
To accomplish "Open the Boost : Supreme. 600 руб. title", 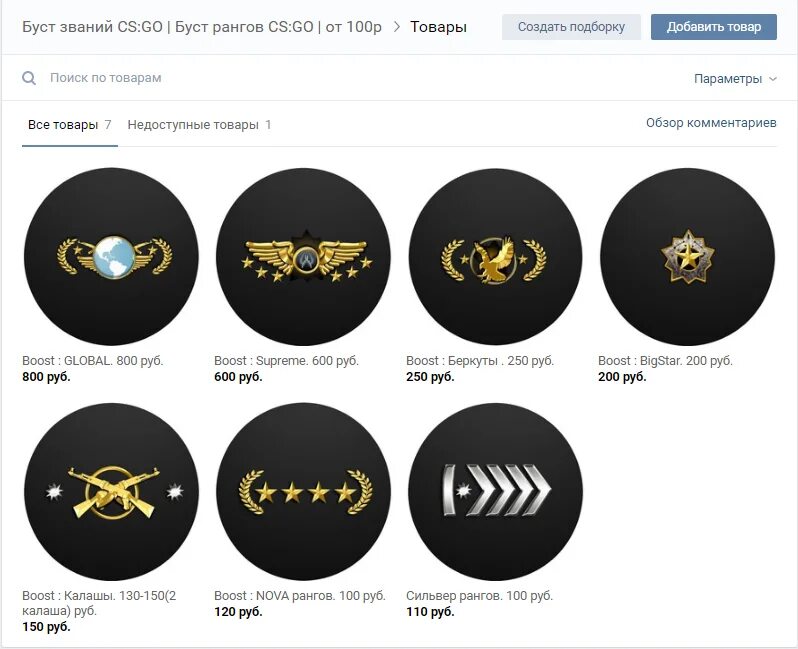I will click(x=286, y=361).
